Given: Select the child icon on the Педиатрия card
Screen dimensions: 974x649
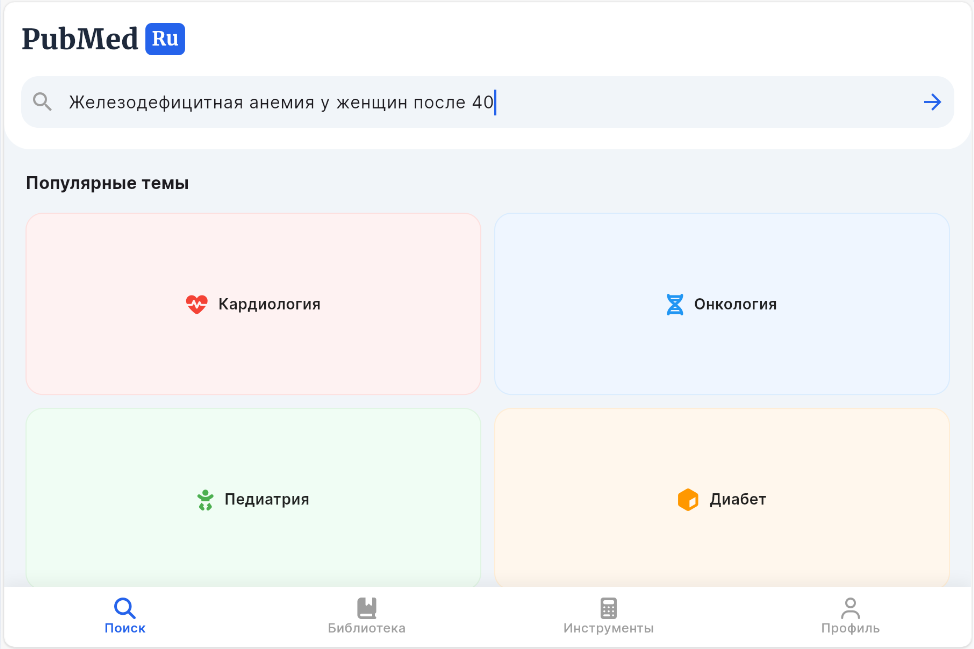Looking at the screenshot, I should [205, 498].
